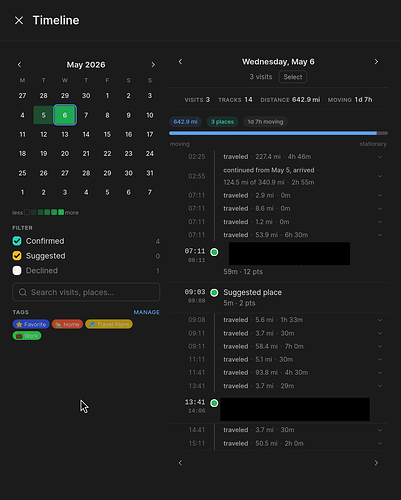401x500 pixels.
Task: Expand the 93.8 mi traveled track
Action: point(380,373)
